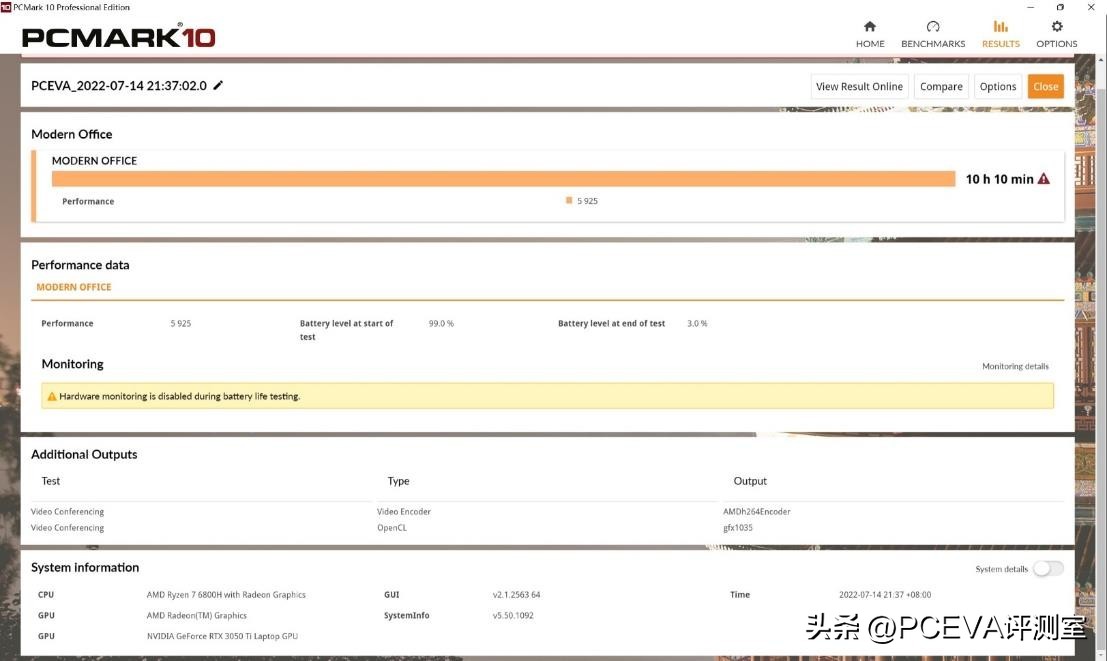Click the result name PCEVA_2022-07-14 21:37:02.0
Viewport: 1107px width, 661px height.
click(119, 85)
